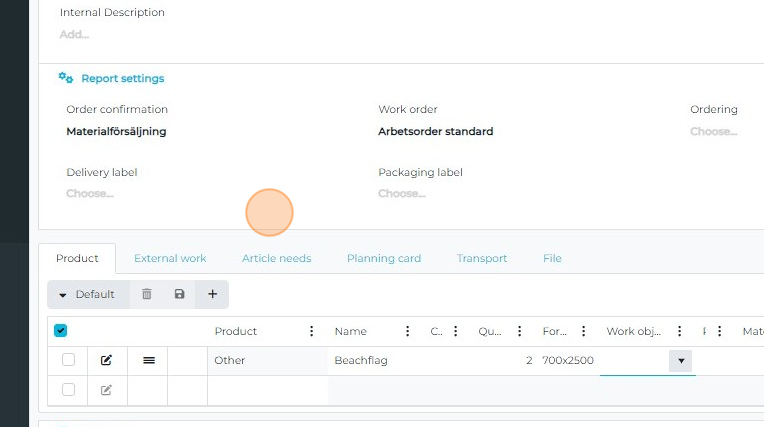Open the Name column options menu

click(407, 331)
